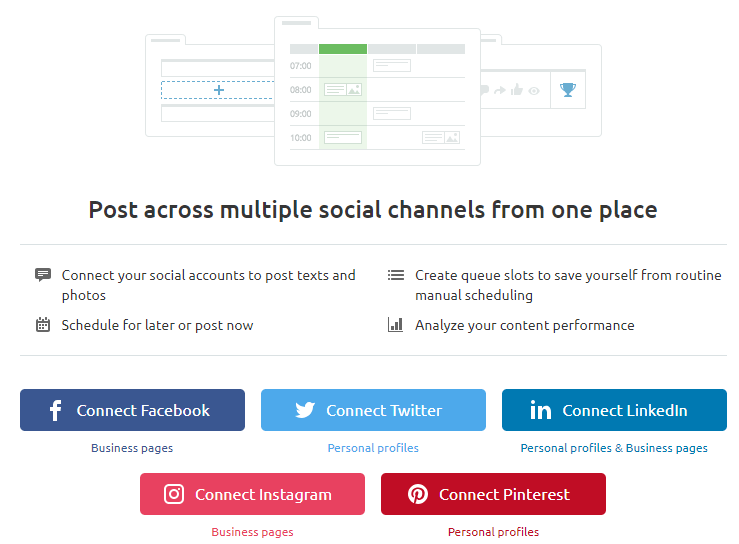Screen dimensions: 739x544
Task: Click Personal profiles text under Twitter
Action: pyautogui.click(x=373, y=448)
